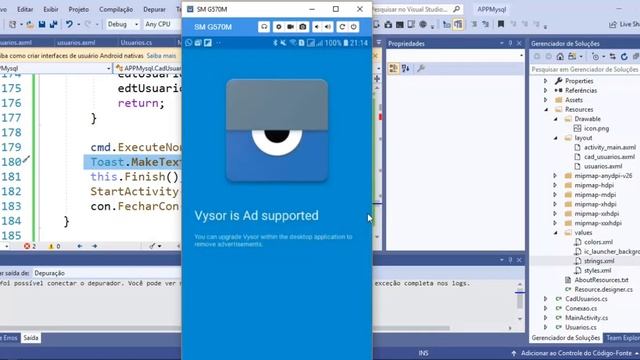
Task: Click the output panel vertical scrollbar
Action: tap(520, 301)
